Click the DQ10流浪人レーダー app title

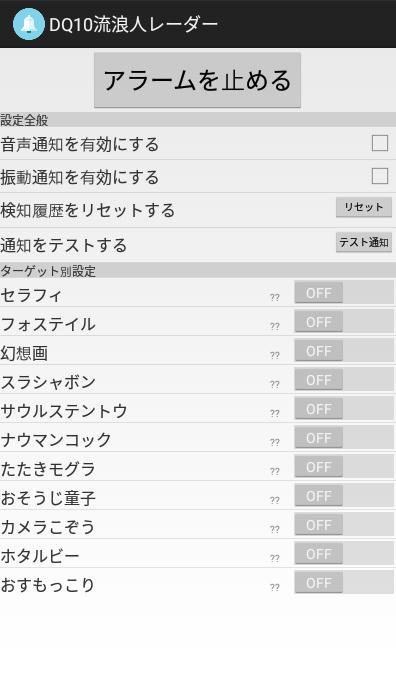134,25
